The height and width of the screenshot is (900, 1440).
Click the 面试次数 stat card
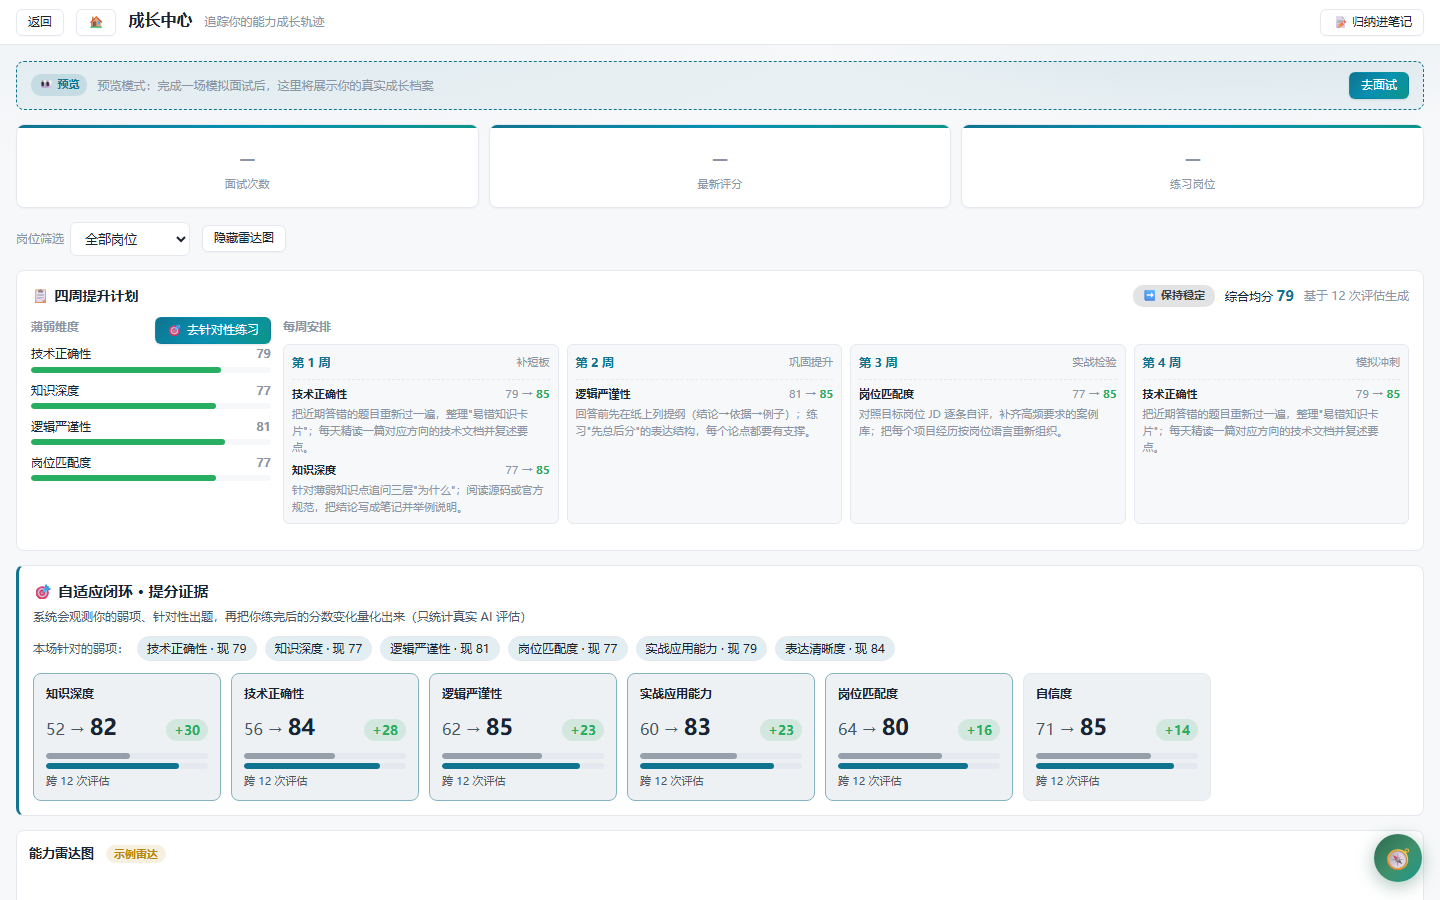coord(247,167)
